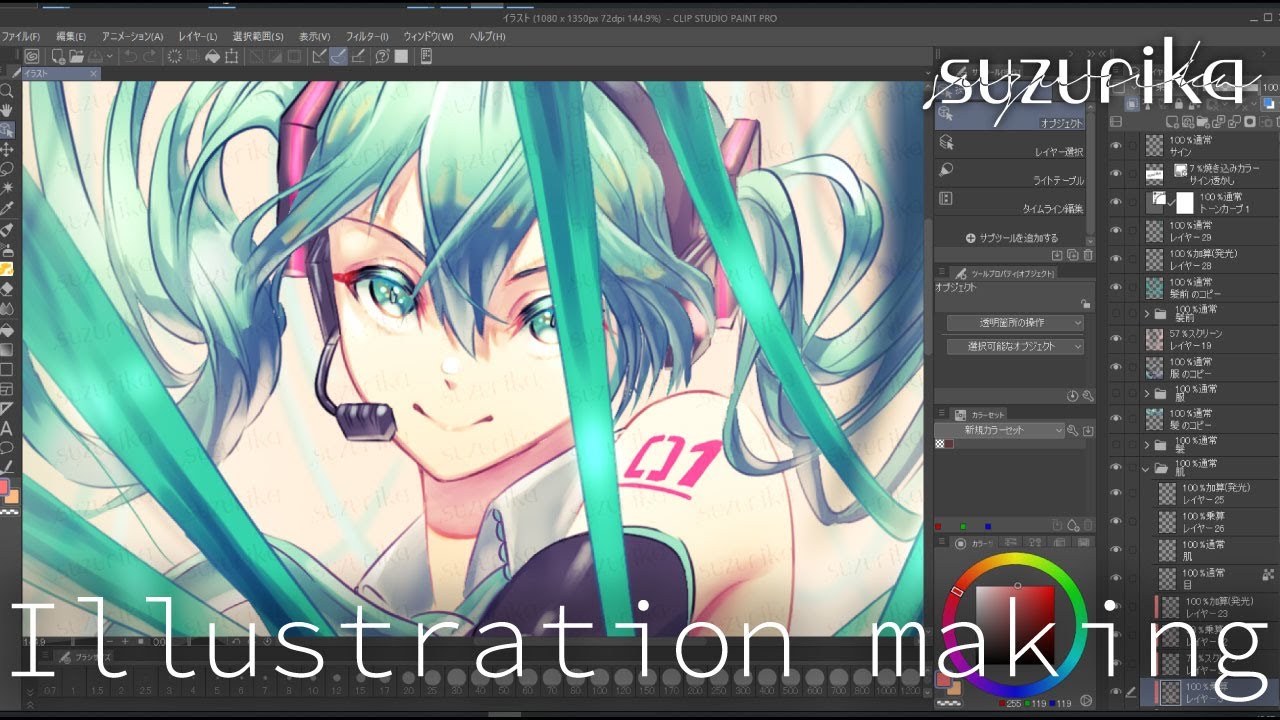Expand the 髪前 layer folder
Viewport: 1280px width, 720px height.
pos(1147,314)
